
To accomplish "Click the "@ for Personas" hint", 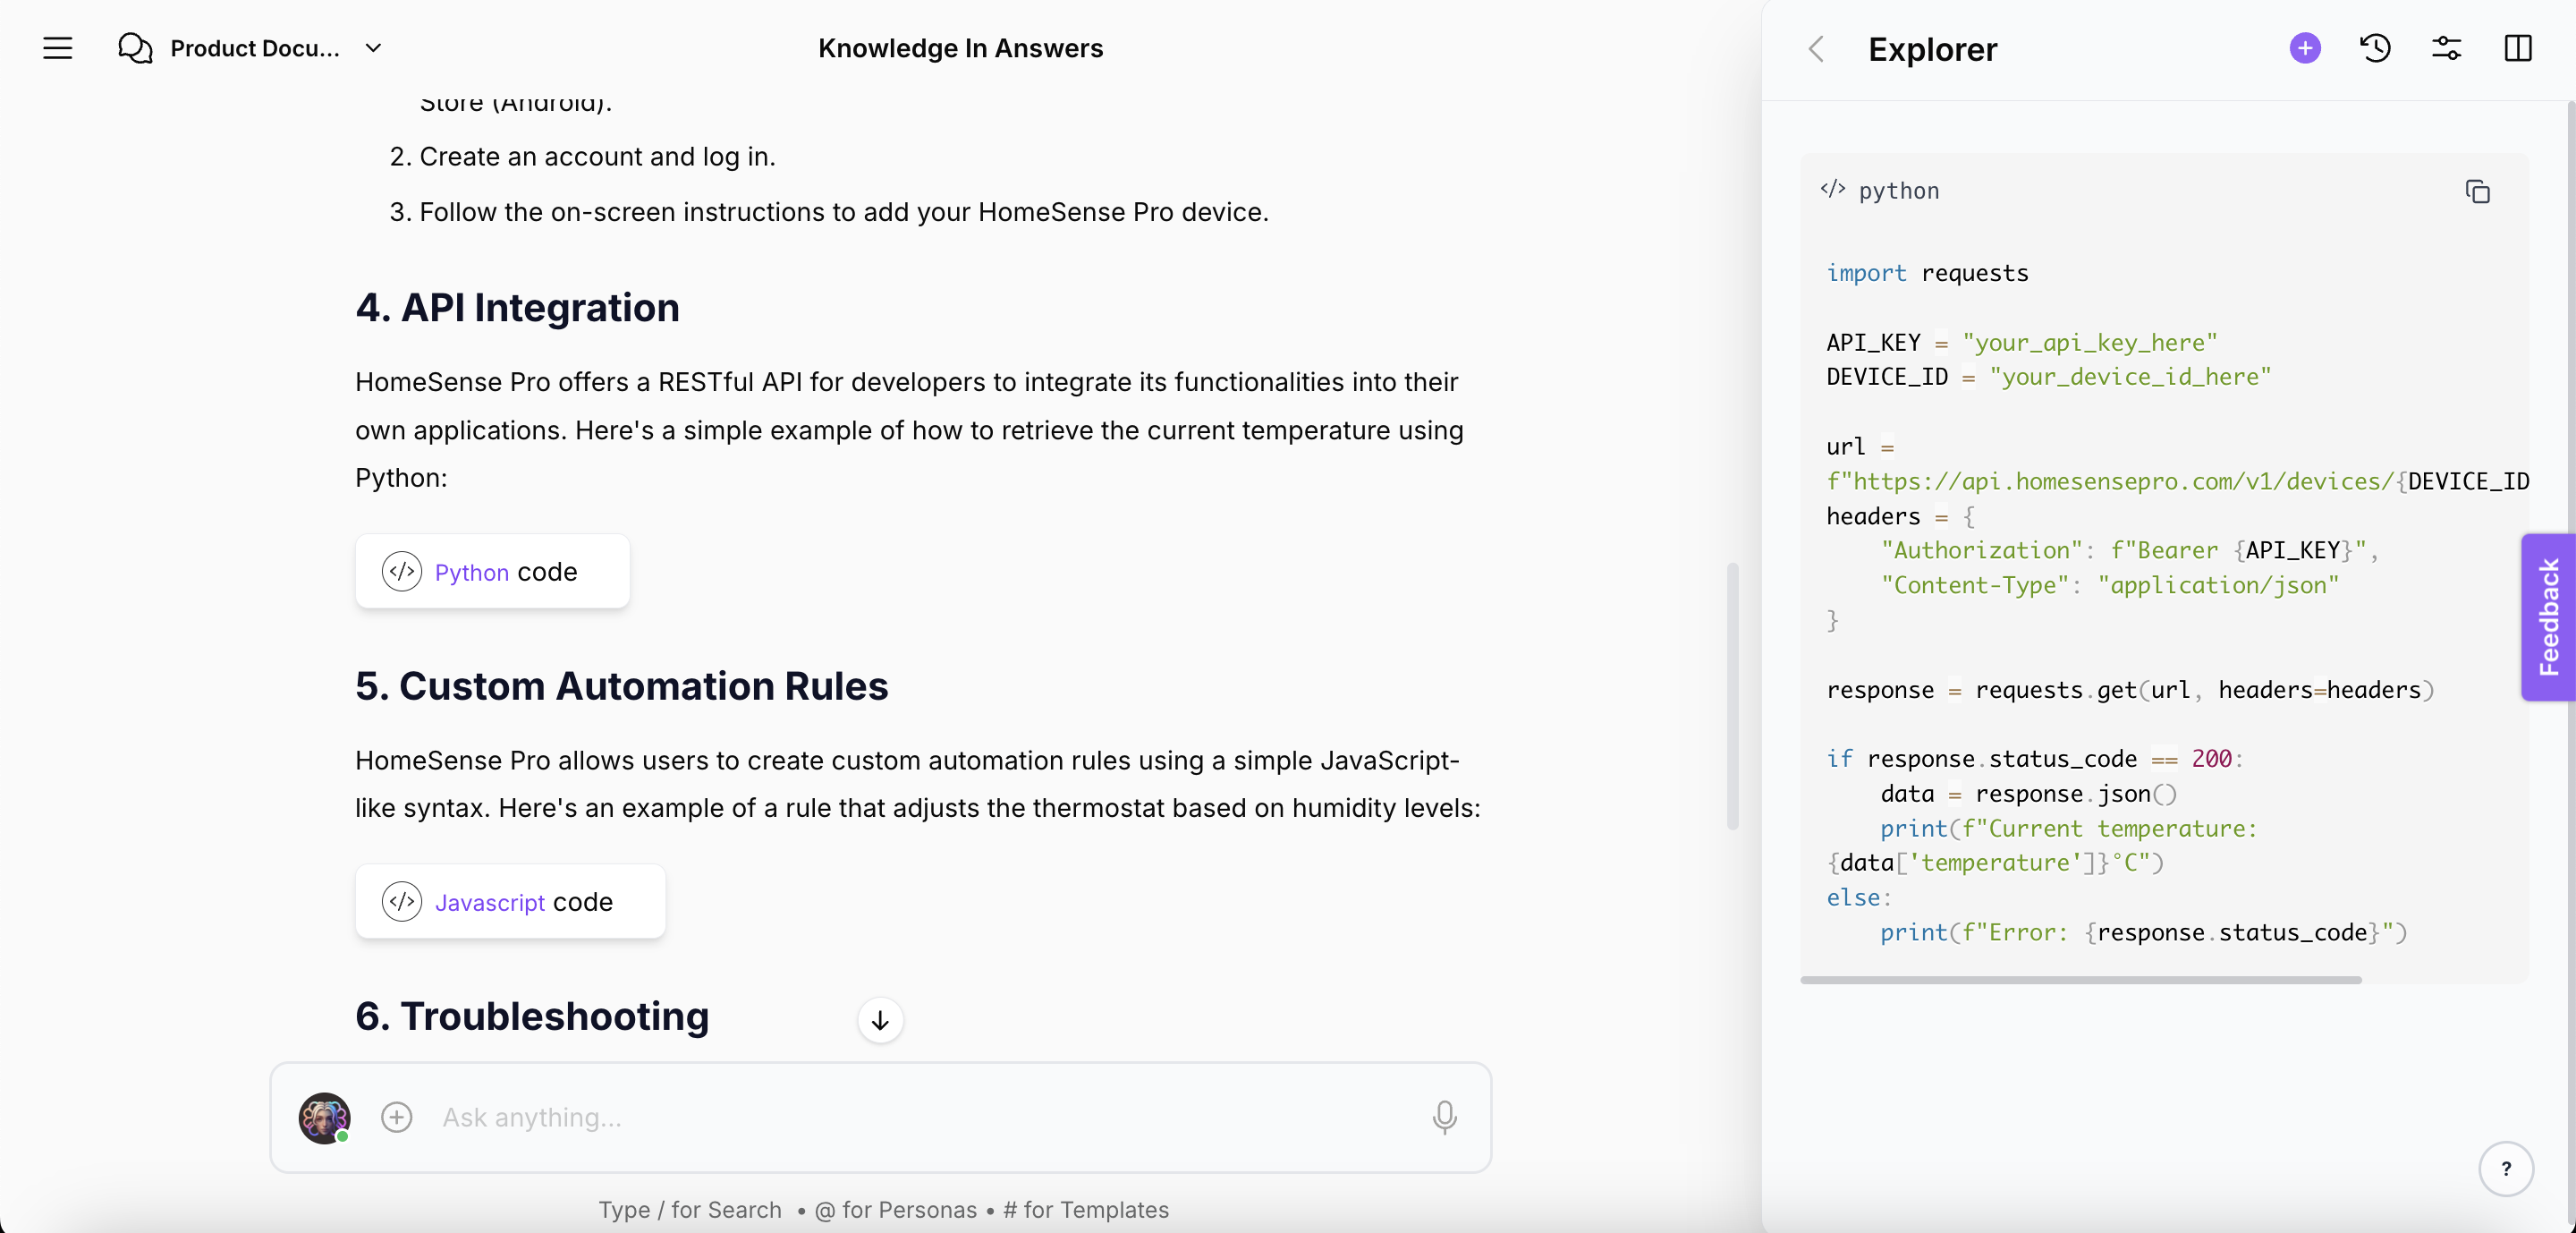I will tap(895, 1210).
